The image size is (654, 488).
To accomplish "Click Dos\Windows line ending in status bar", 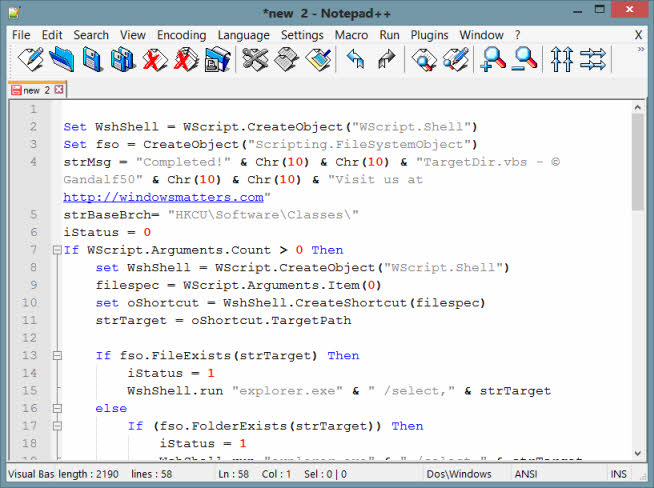I will [x=459, y=474].
